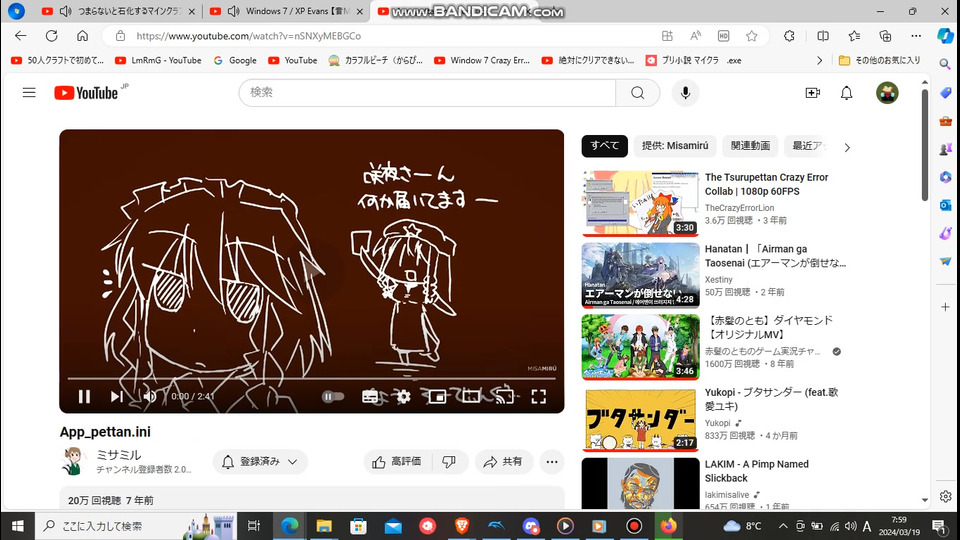The height and width of the screenshot is (540, 960).
Task: Enable miniplayer mode
Action: [x=437, y=397]
